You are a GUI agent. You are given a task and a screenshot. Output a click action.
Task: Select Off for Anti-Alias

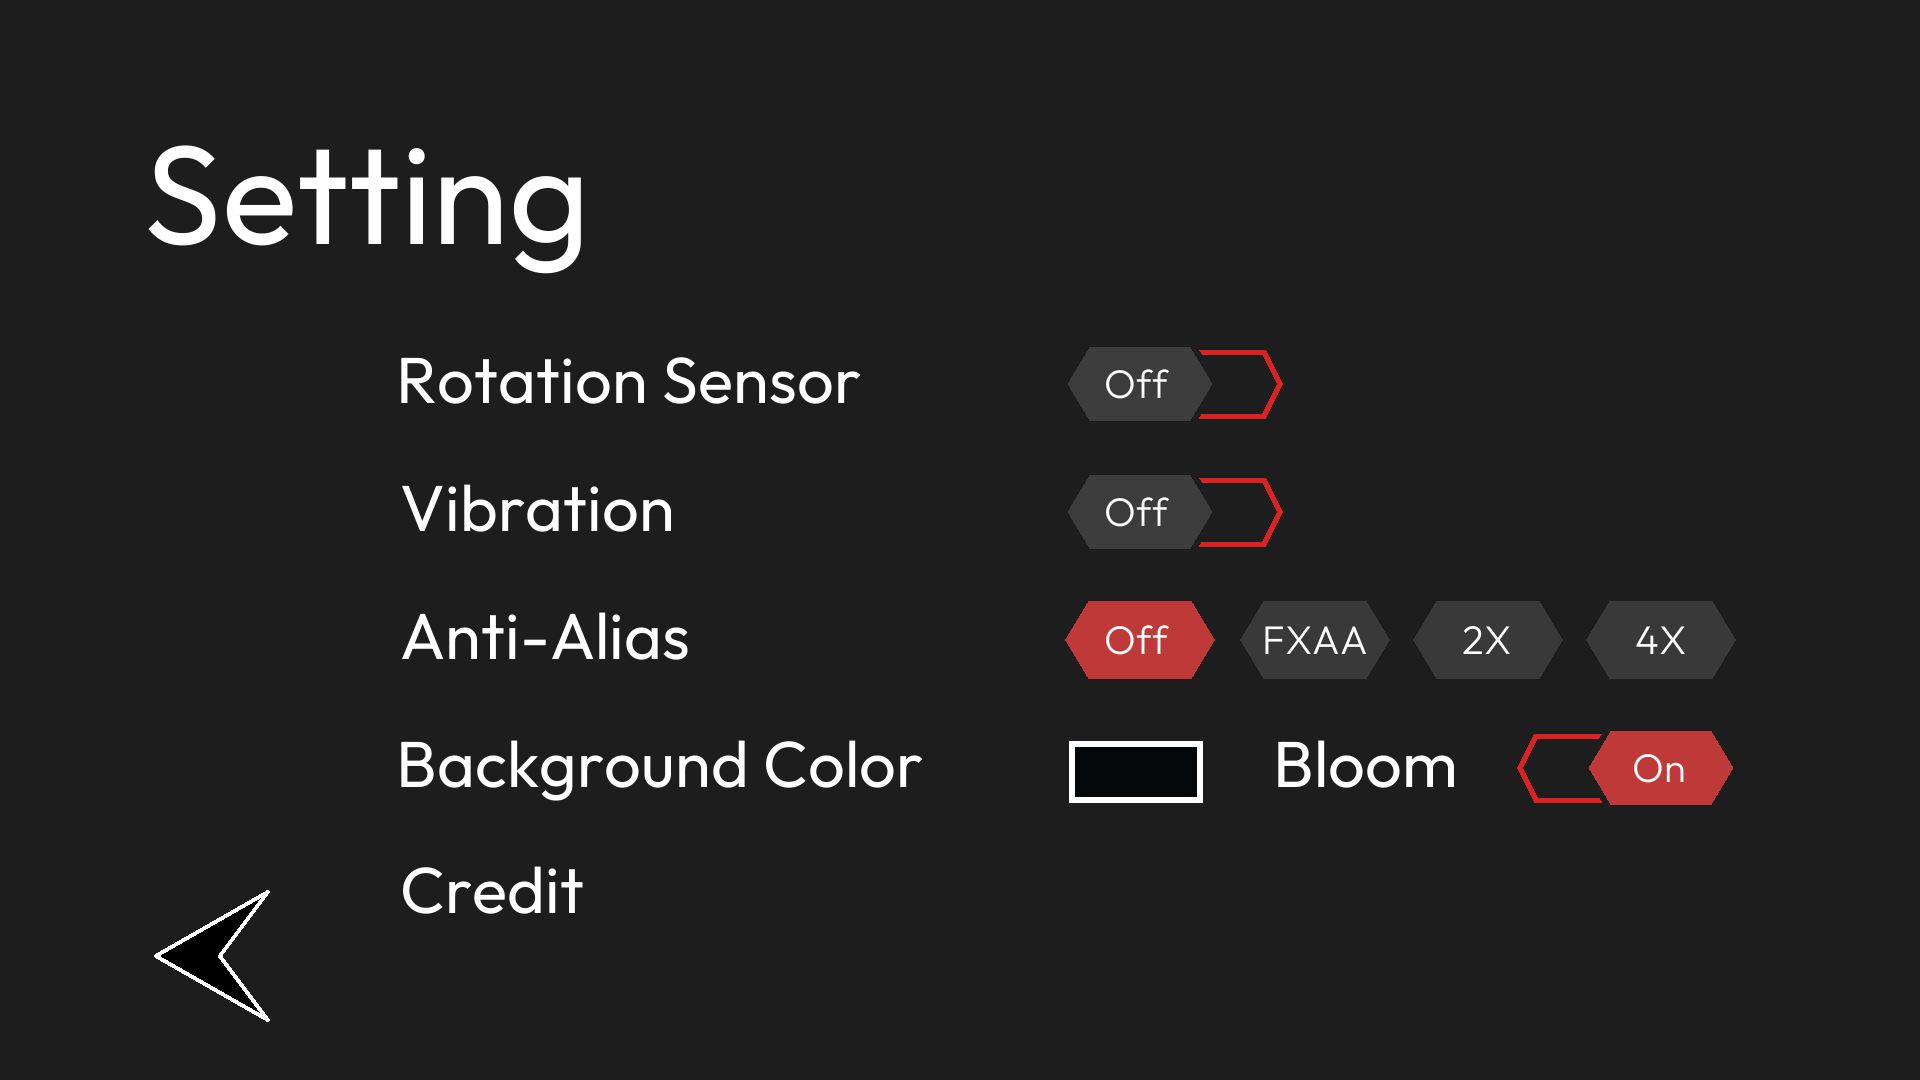[x=1138, y=640]
